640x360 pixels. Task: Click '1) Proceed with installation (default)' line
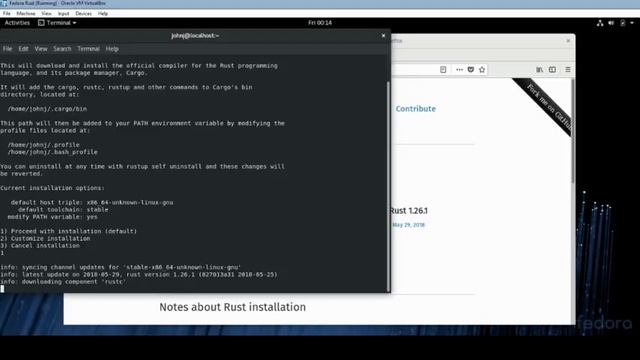(69, 231)
